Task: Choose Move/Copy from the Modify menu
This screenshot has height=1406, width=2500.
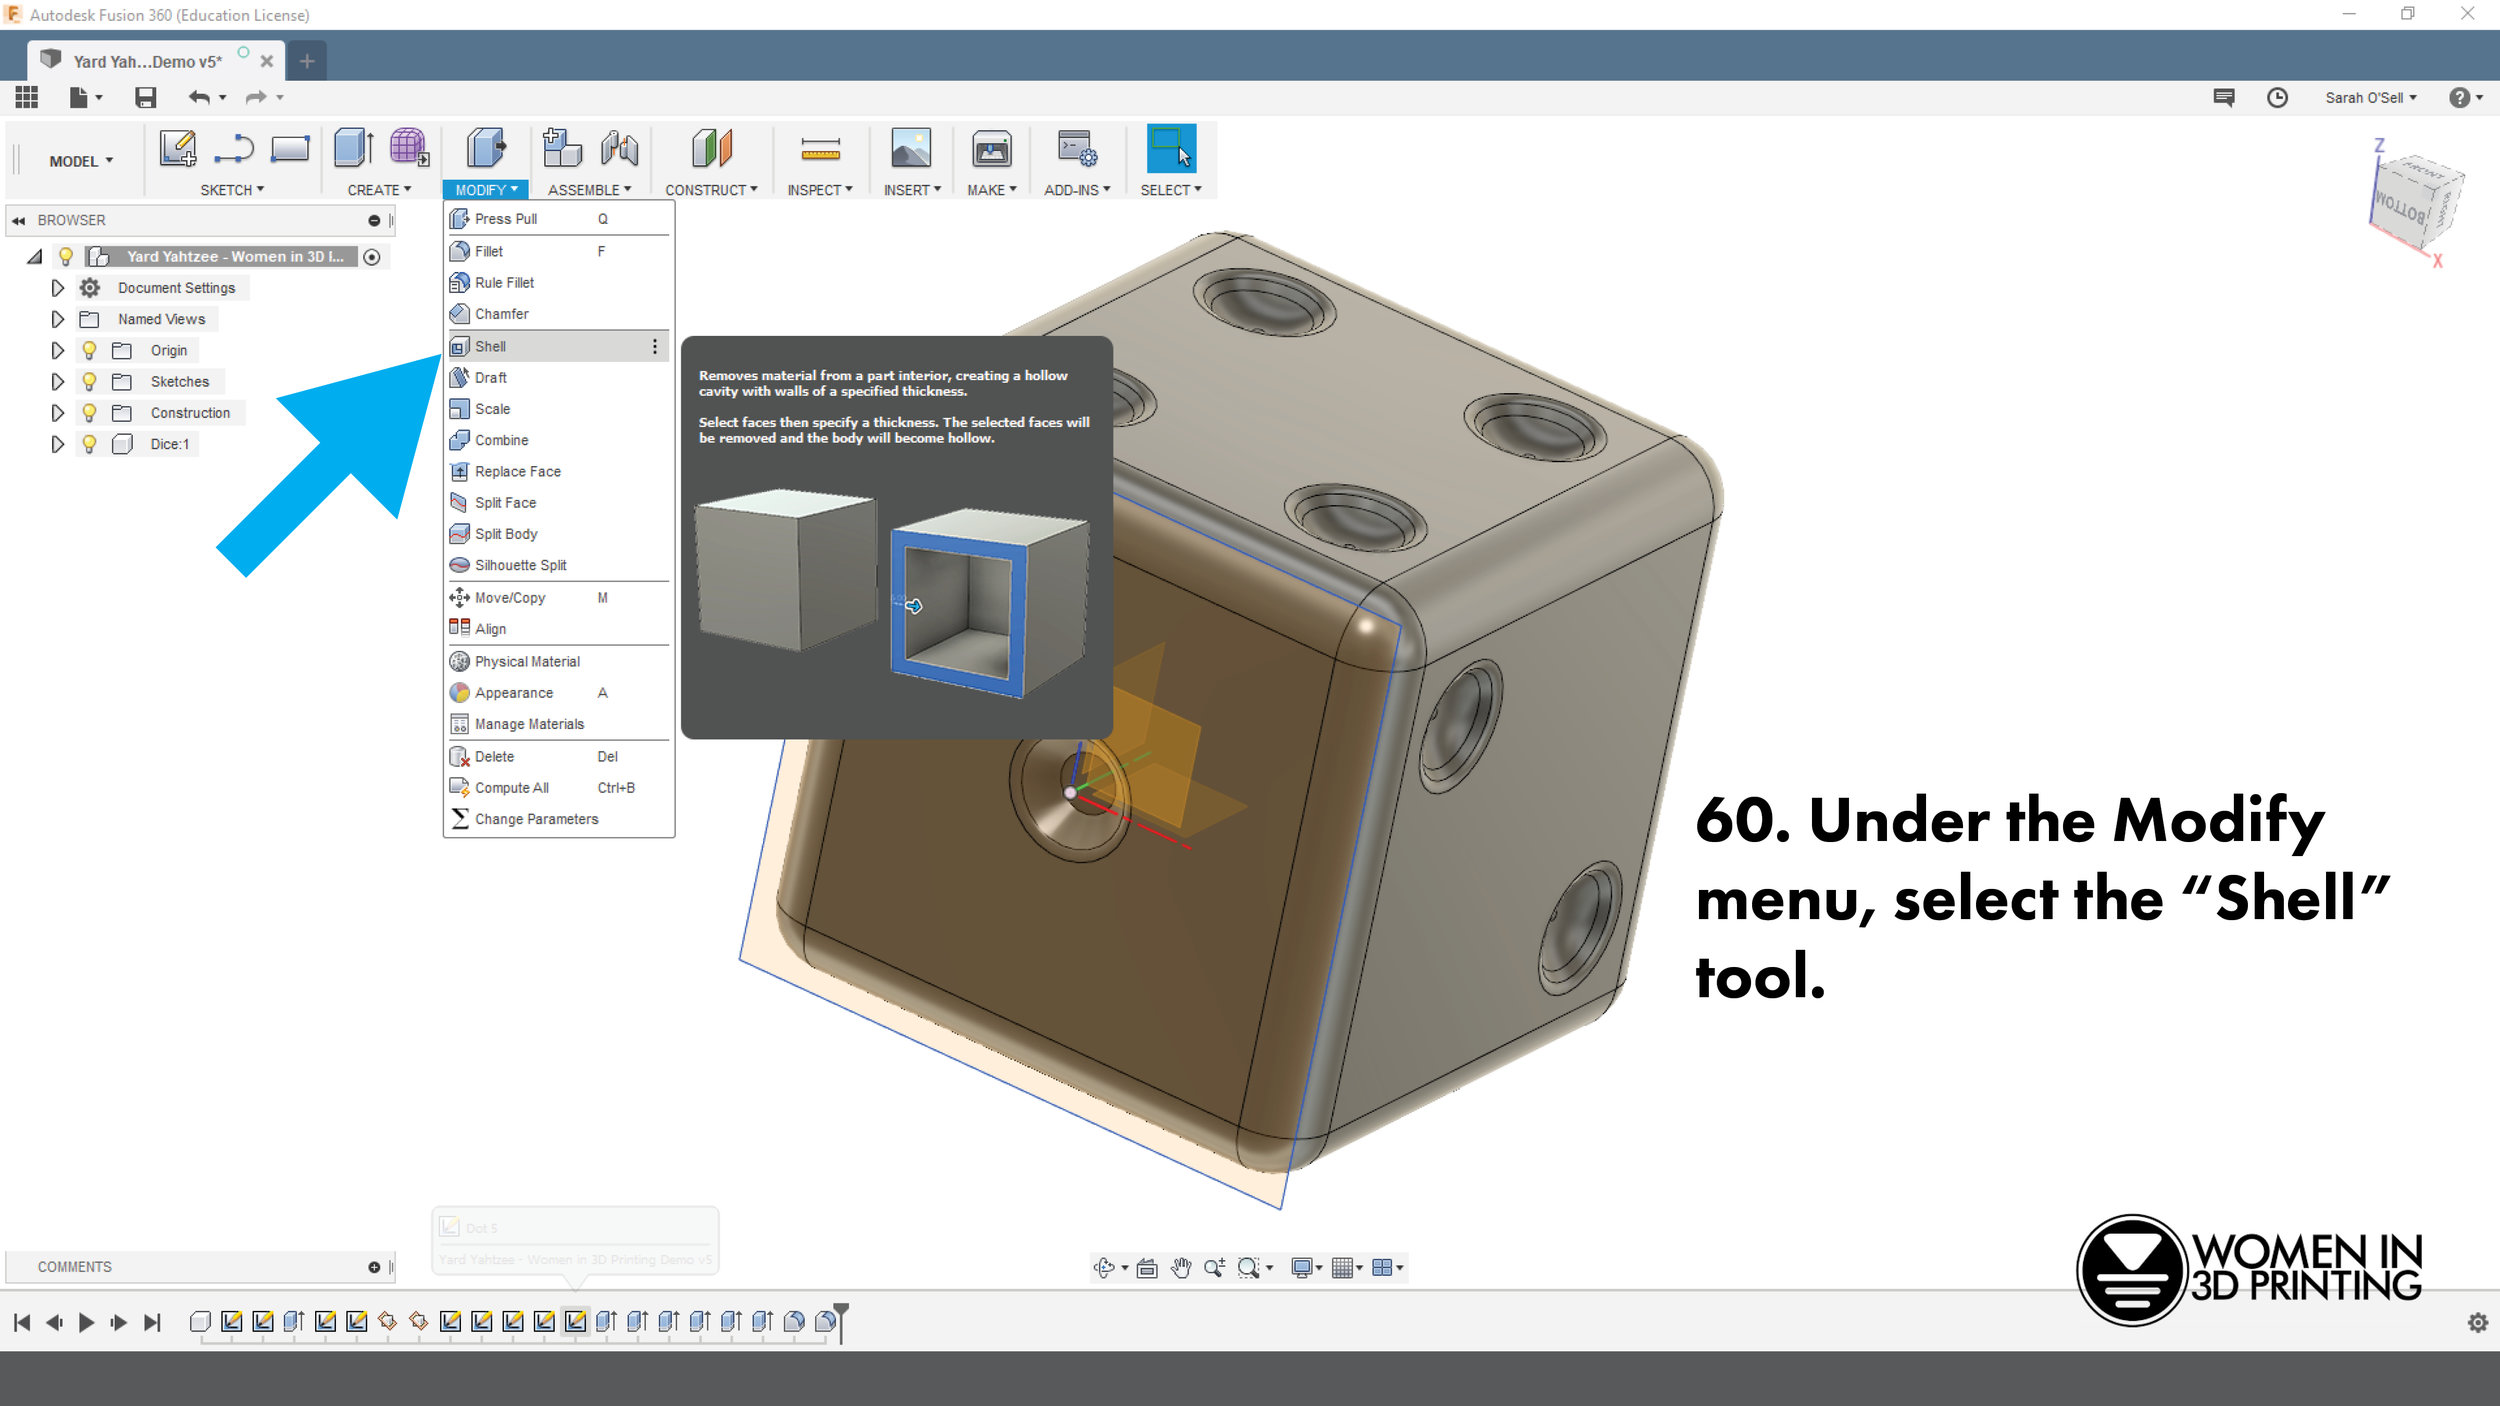Action: [558, 598]
